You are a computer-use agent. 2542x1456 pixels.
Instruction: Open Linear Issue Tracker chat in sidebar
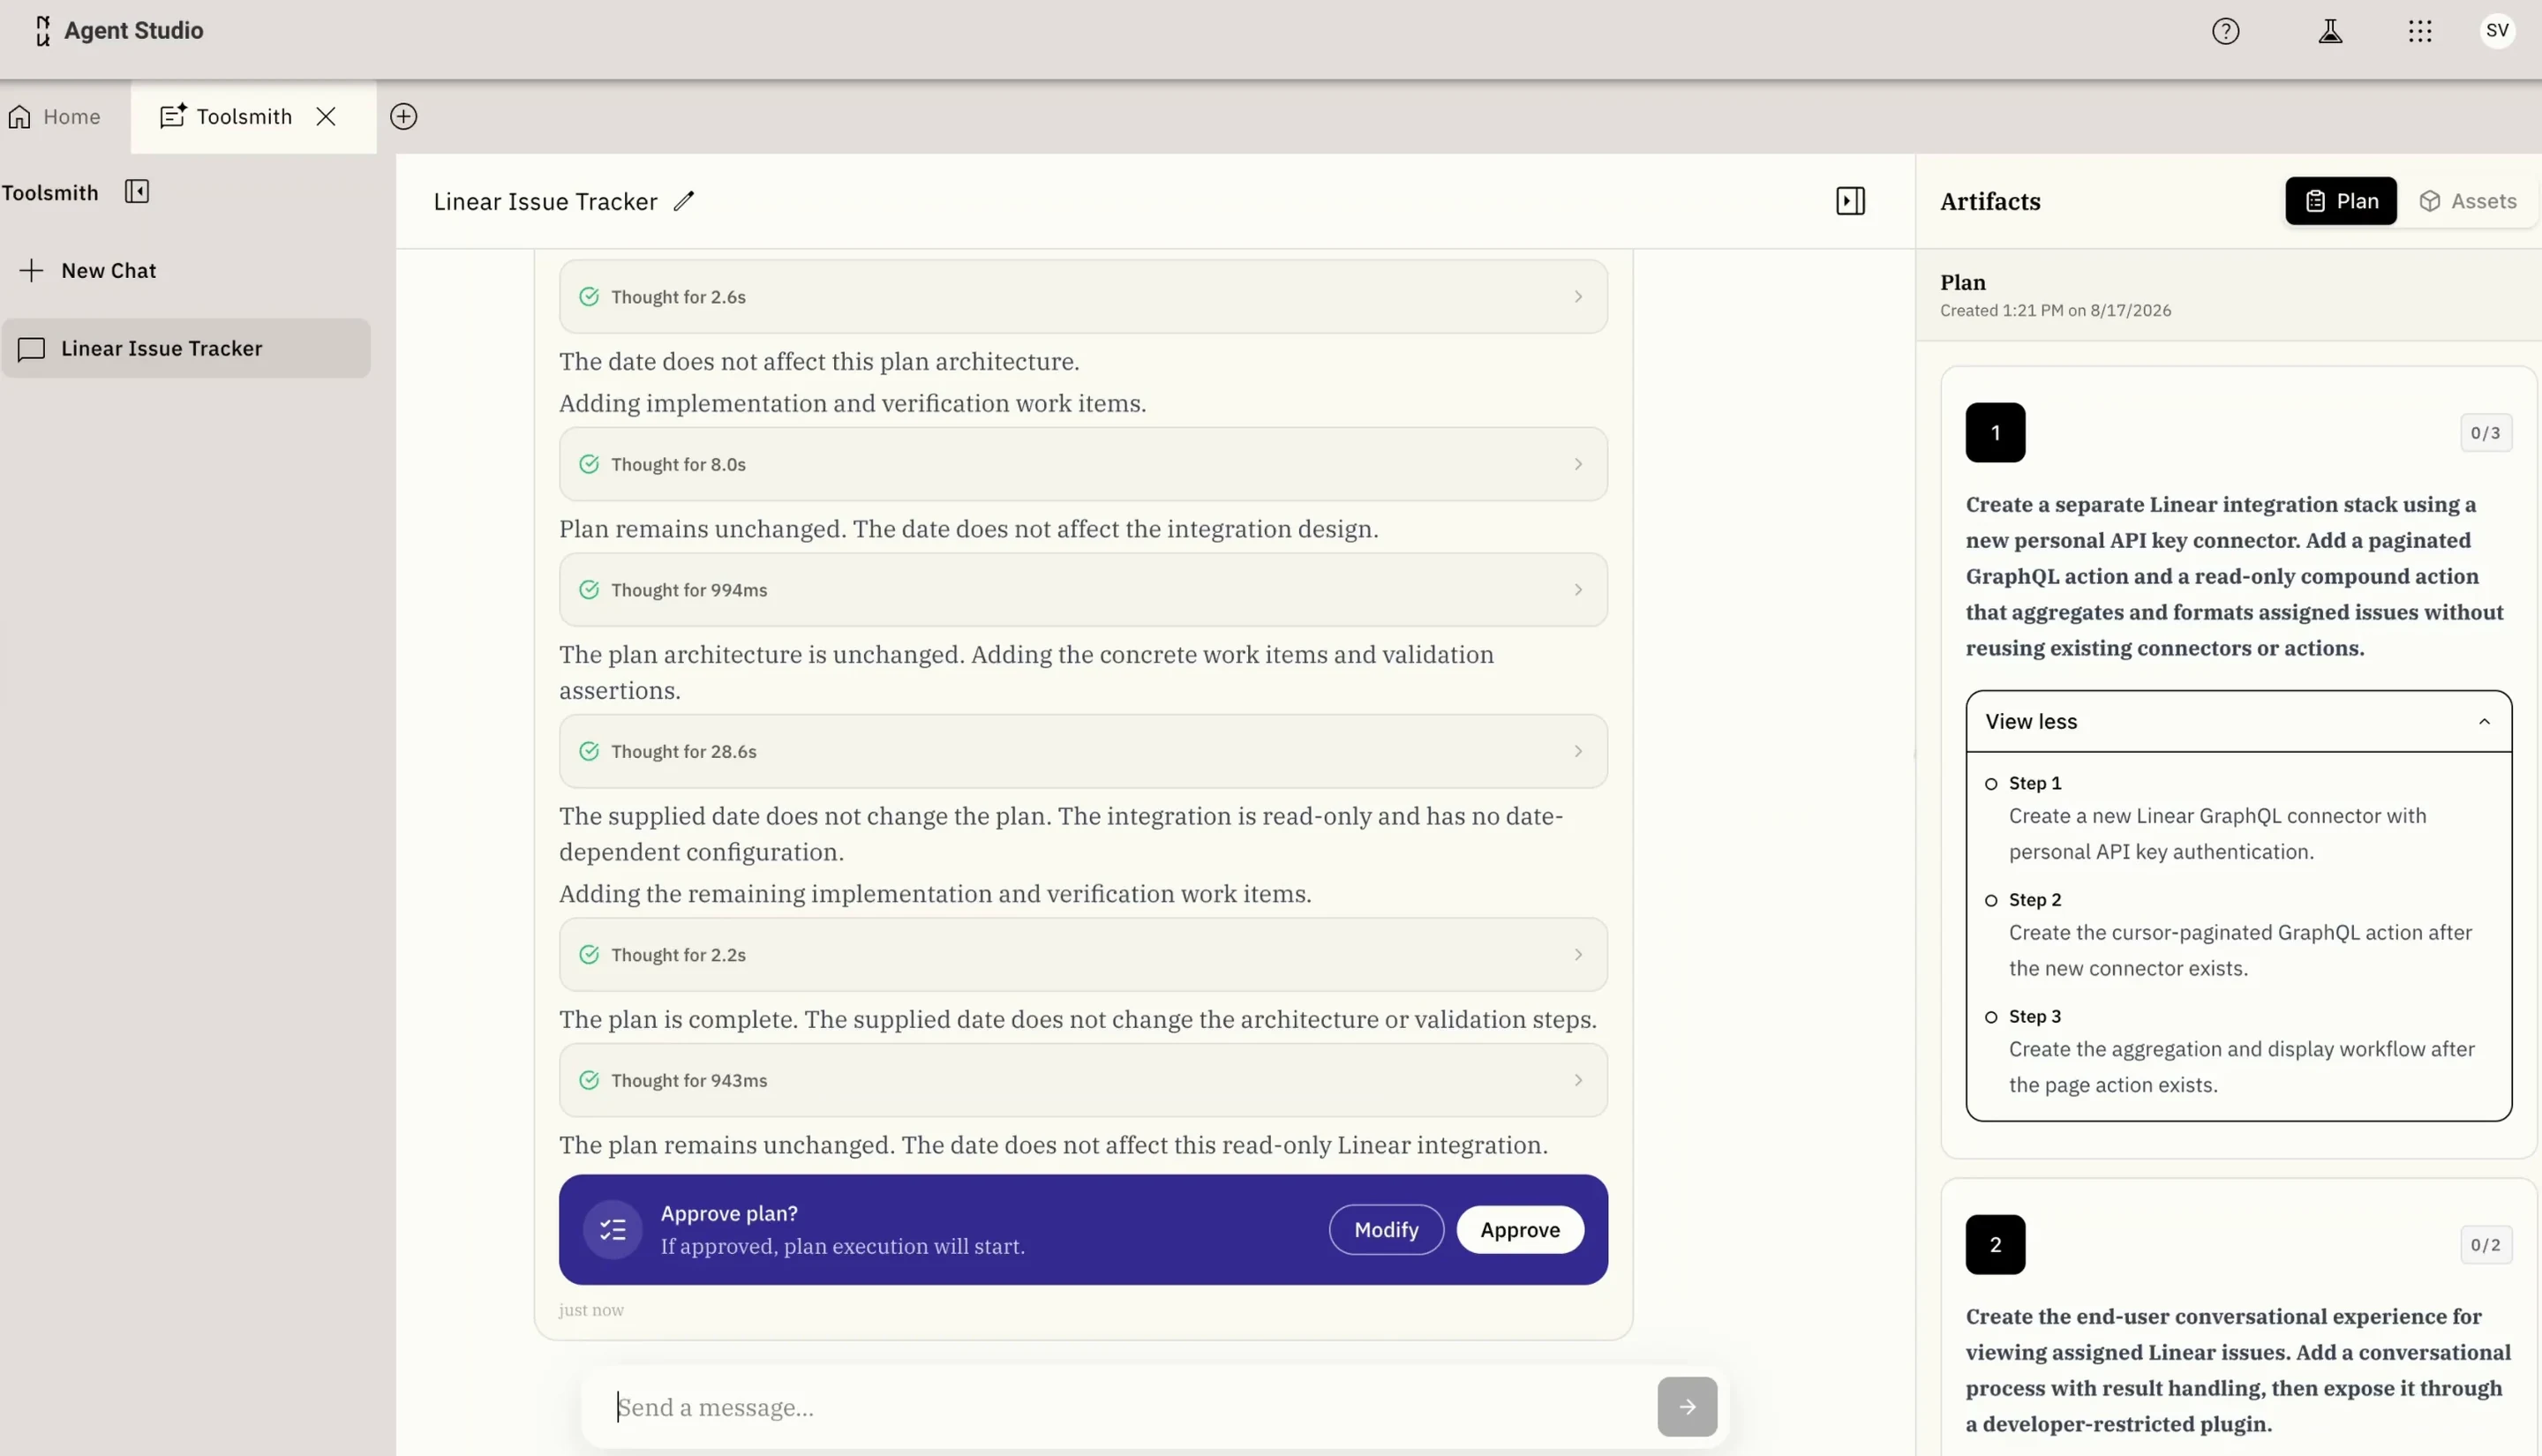pyautogui.click(x=186, y=349)
